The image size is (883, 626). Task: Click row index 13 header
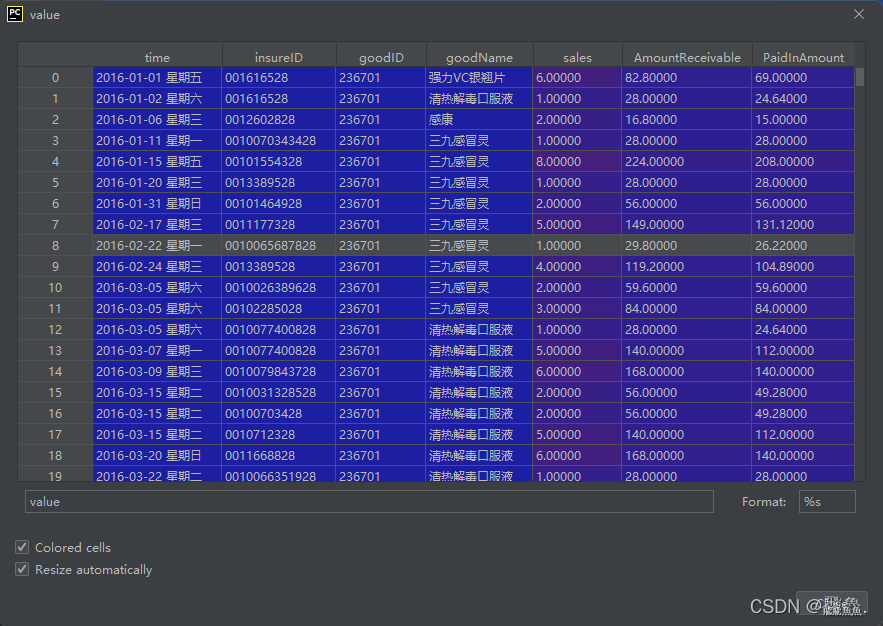click(55, 351)
